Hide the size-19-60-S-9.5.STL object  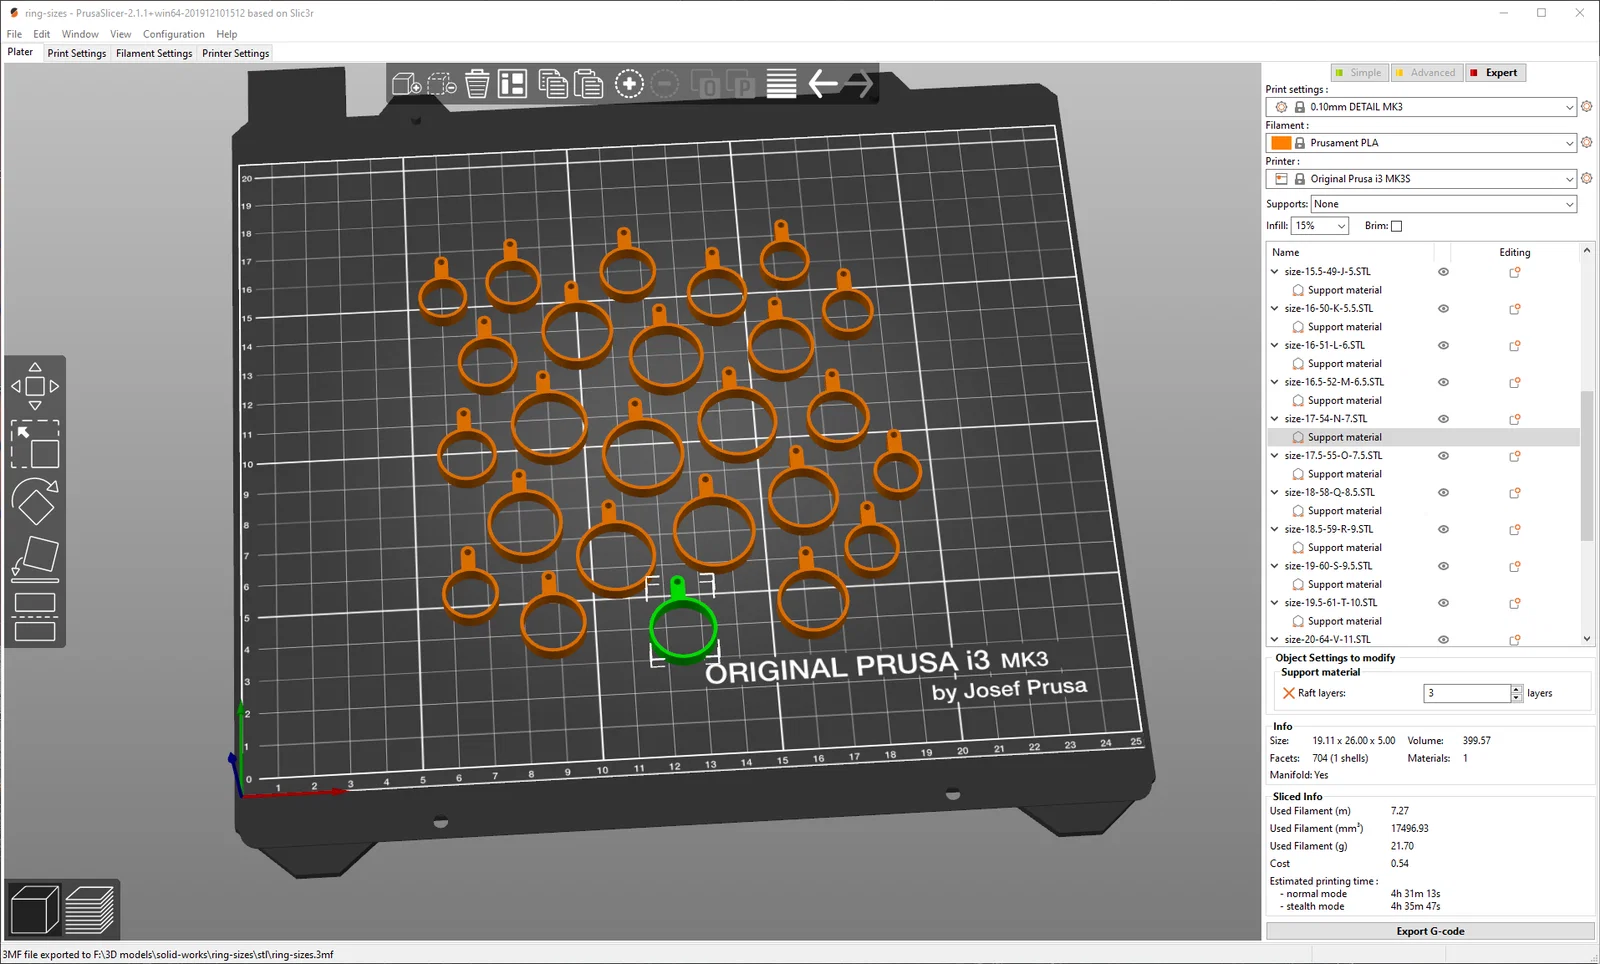1443,566
